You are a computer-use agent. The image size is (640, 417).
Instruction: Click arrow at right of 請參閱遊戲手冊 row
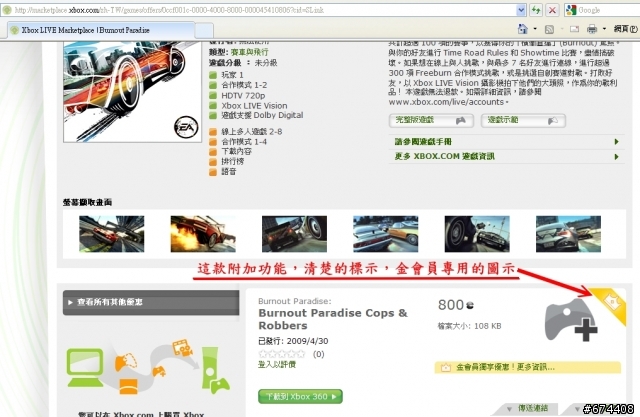click(616, 142)
